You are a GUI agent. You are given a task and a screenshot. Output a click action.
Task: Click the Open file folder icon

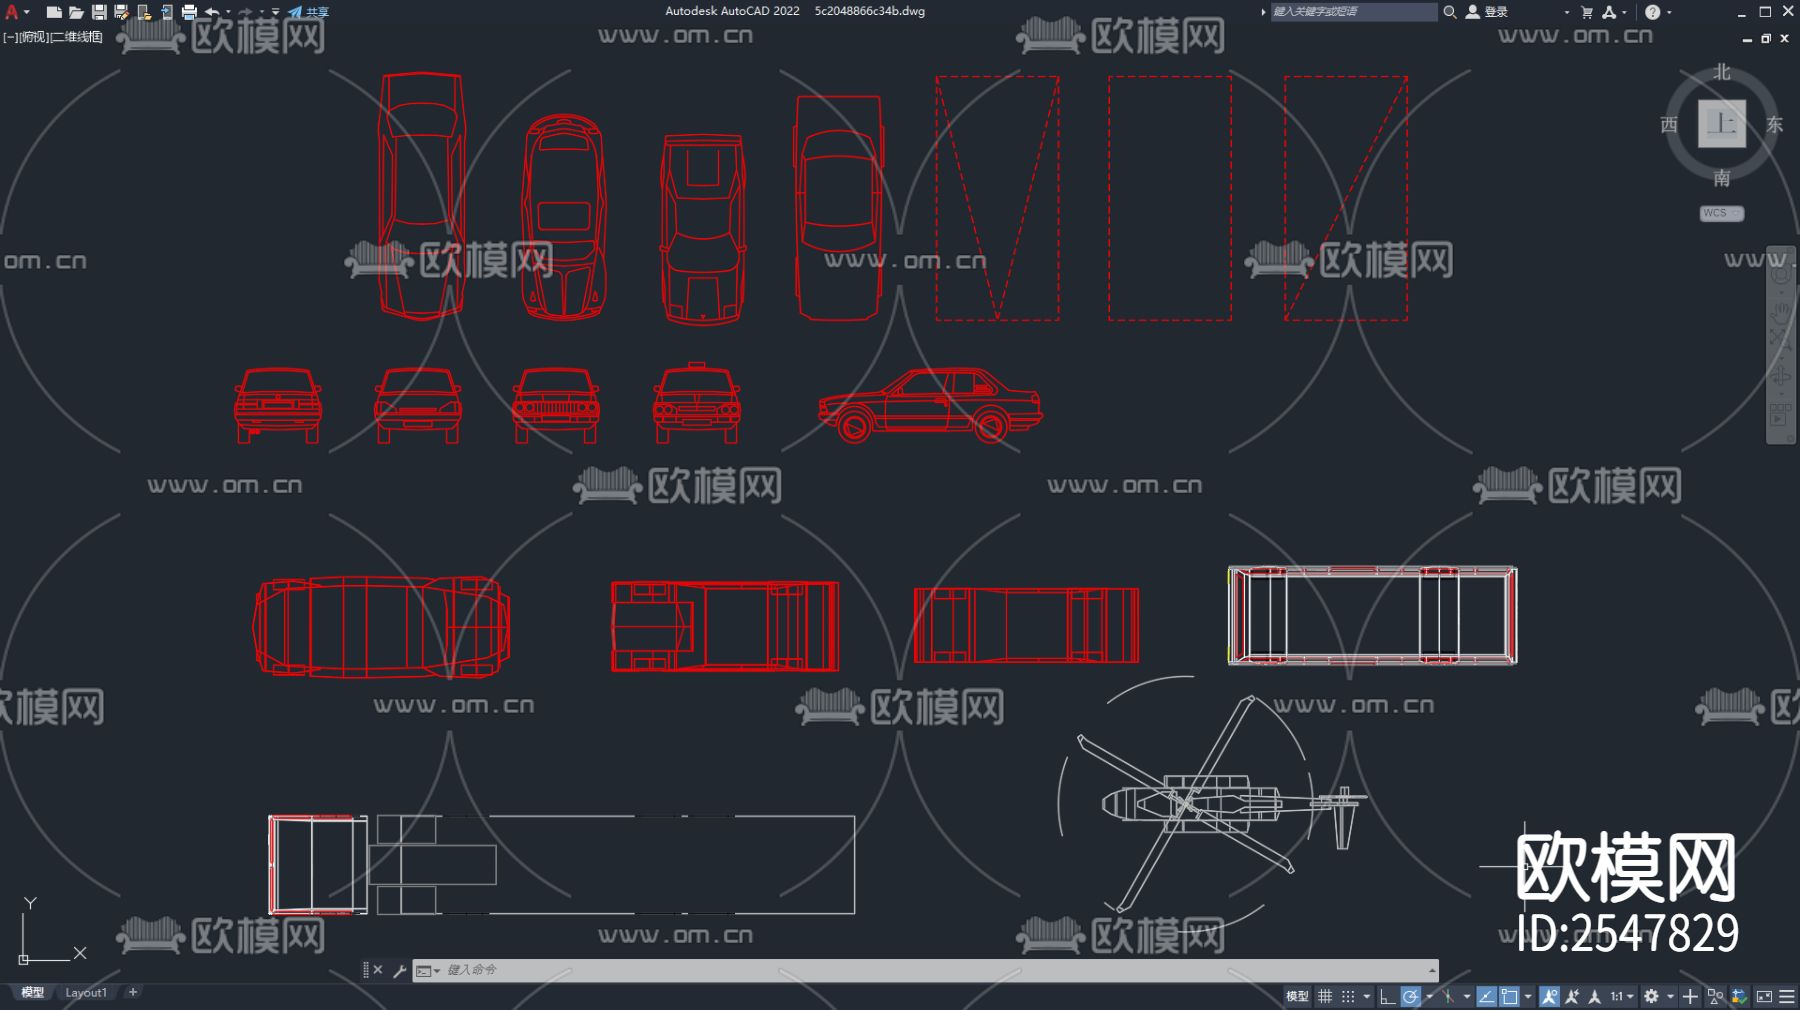tap(76, 12)
